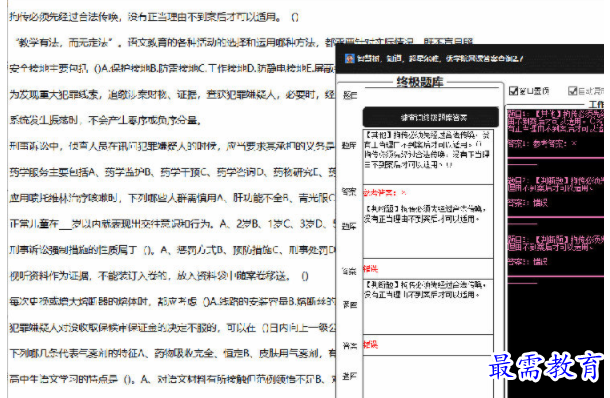Click the document line 每次更换或增大熔断器的熔体时
This screenshot has width=610, height=398.
coord(172,302)
